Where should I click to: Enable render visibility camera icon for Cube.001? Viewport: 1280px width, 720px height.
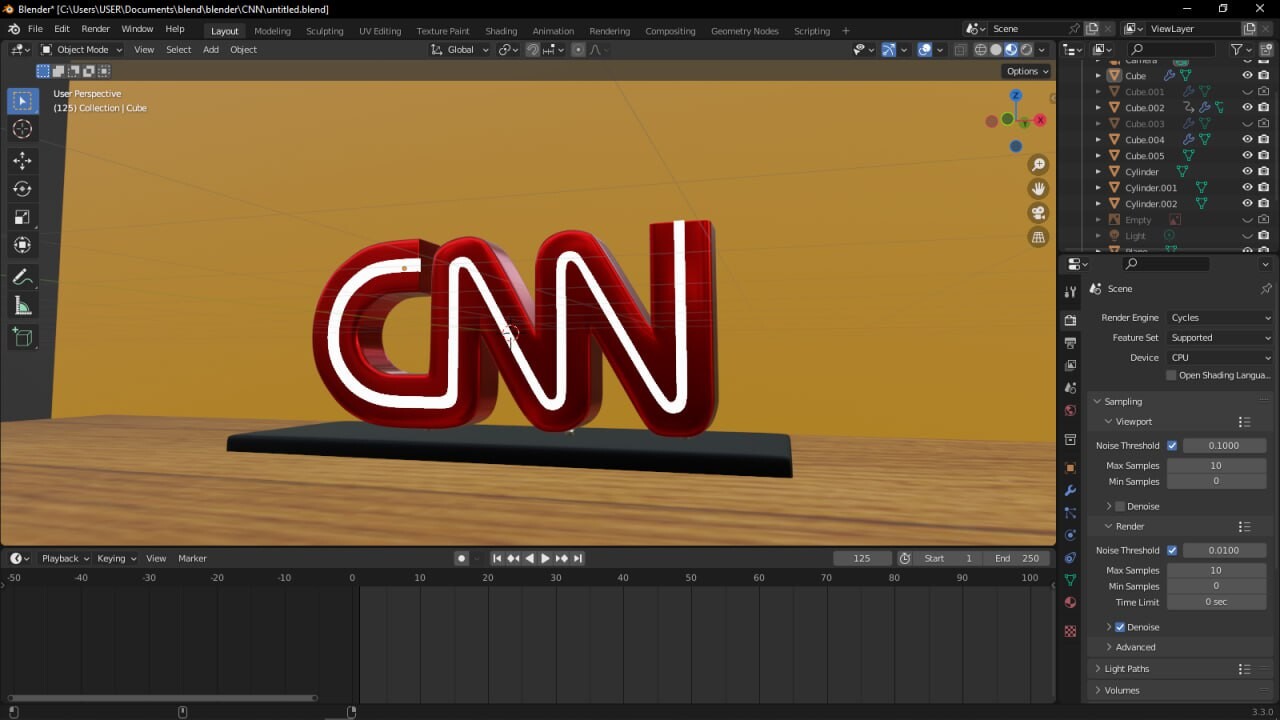(x=1264, y=92)
